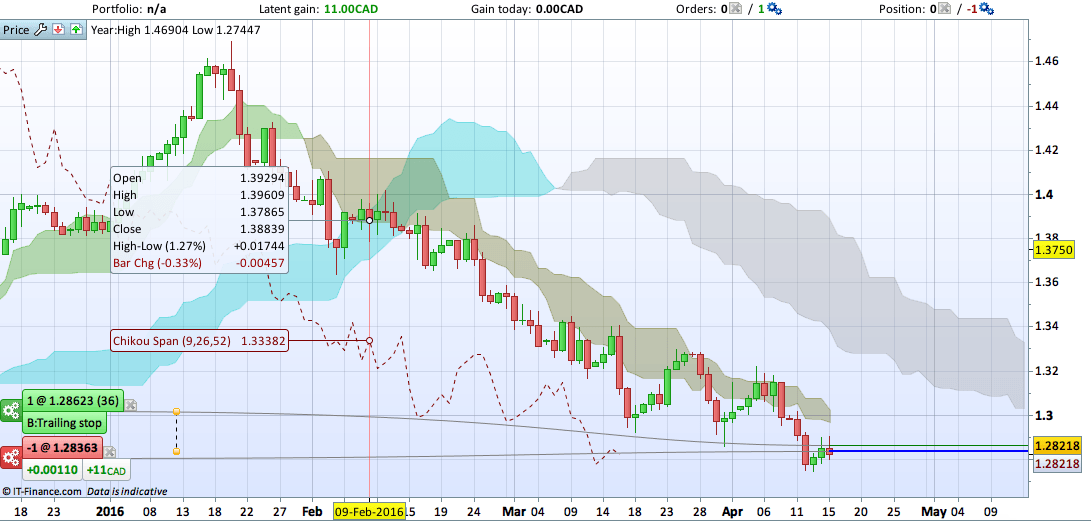The image size is (1091, 521).
Task: Click the close X next to Position 0
Action: (x=944, y=10)
